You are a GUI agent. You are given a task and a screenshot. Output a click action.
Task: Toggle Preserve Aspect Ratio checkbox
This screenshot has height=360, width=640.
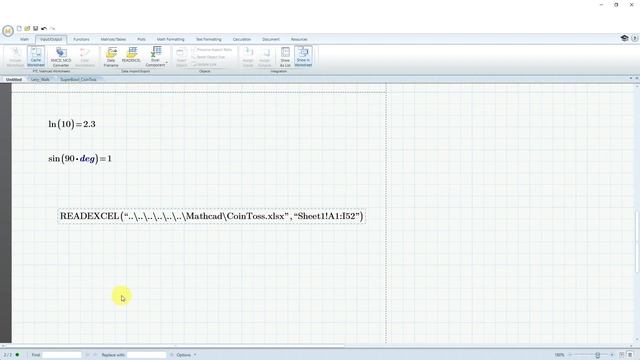point(212,50)
